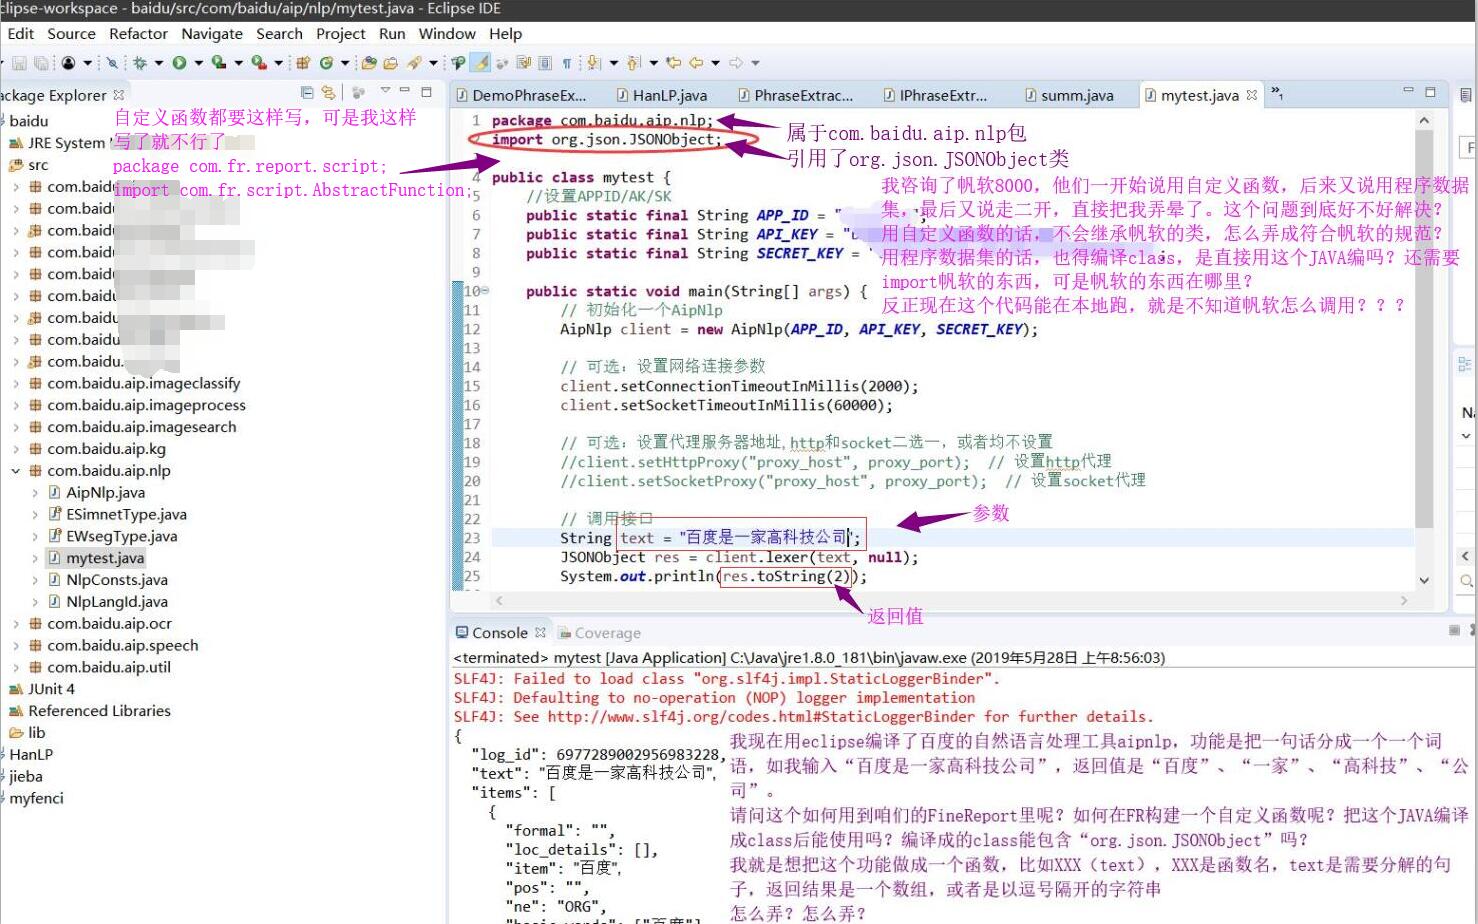Close the mytest.java editor tab

click(1251, 95)
